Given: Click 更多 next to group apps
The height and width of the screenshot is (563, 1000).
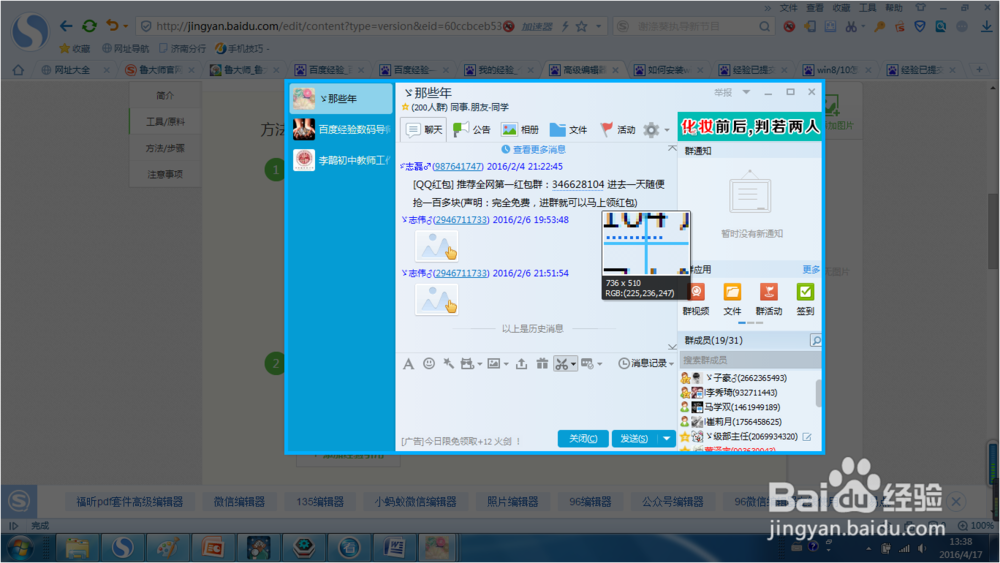Looking at the screenshot, I should 811,270.
